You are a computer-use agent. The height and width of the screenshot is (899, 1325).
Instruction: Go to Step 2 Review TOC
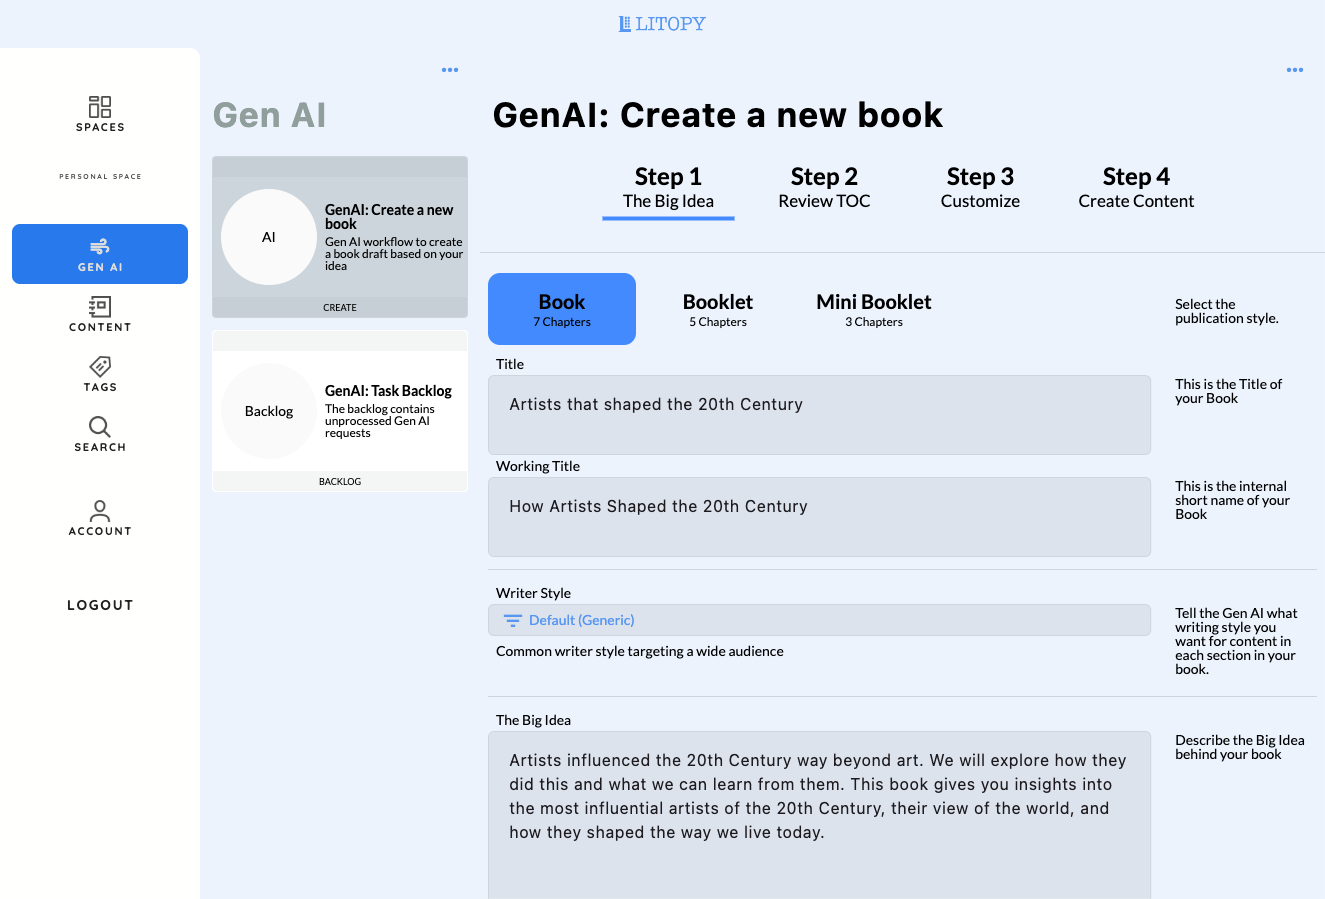tap(824, 187)
